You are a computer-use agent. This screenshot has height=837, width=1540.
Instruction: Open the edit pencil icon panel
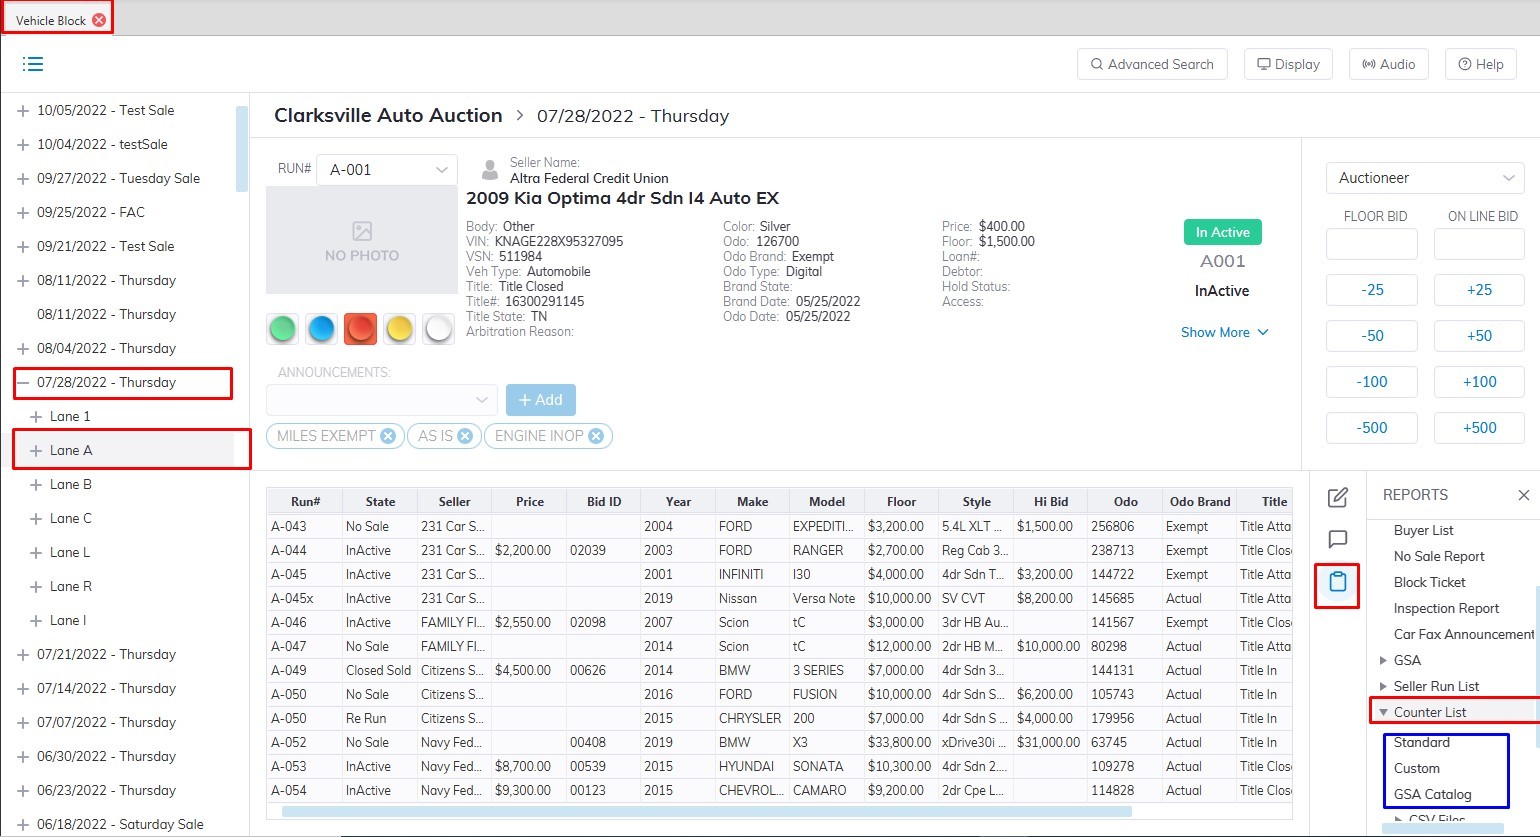pyautogui.click(x=1337, y=498)
